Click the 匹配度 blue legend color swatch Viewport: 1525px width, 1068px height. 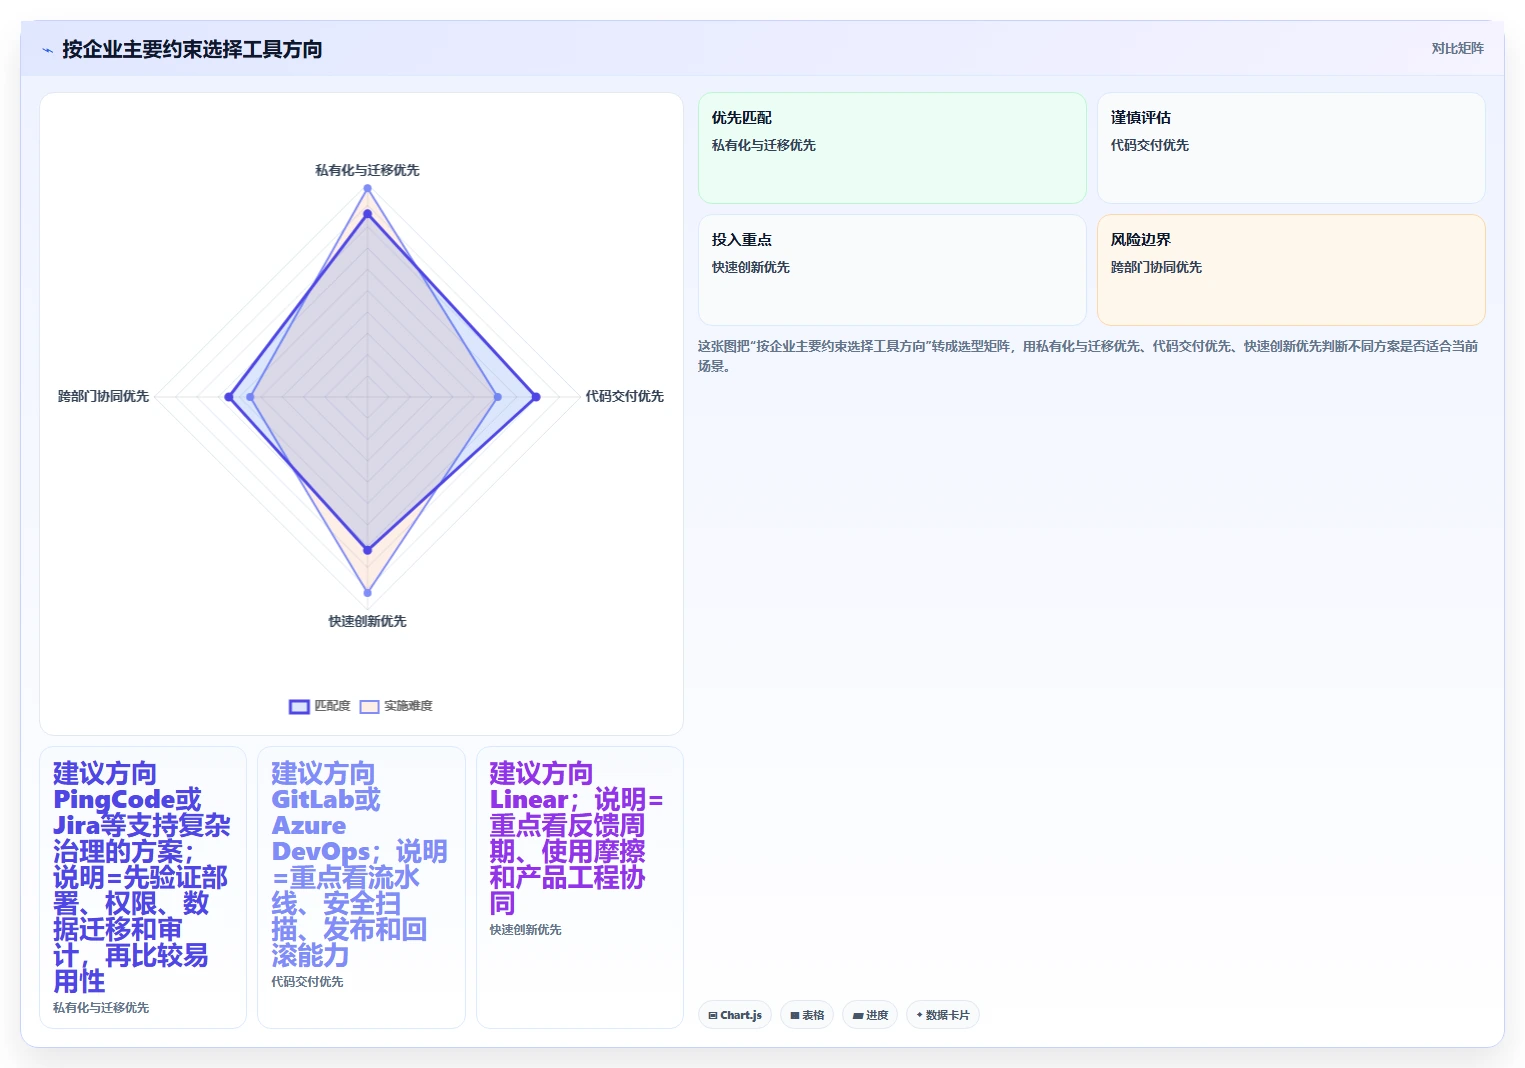coord(299,707)
